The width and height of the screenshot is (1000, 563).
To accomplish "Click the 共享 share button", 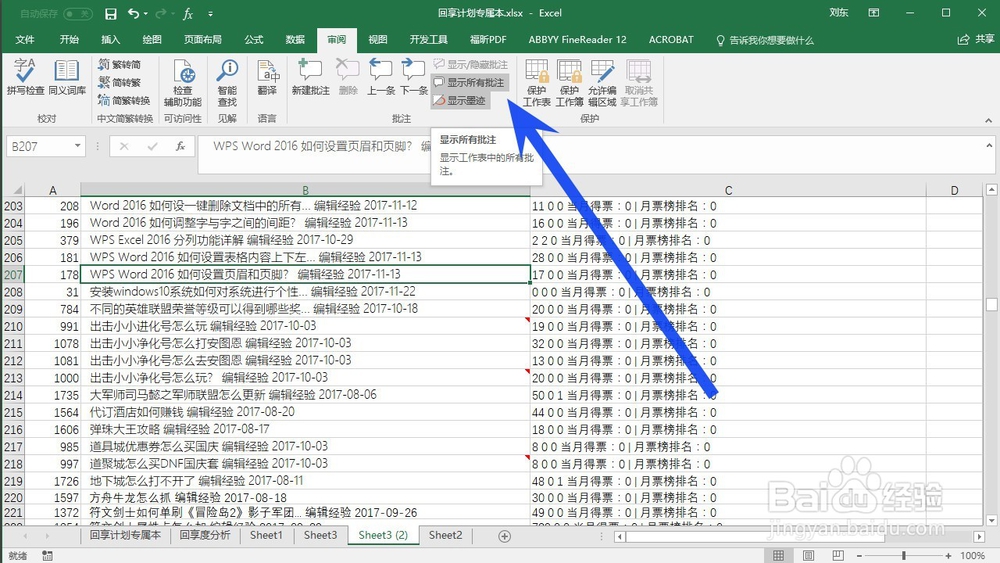I will [x=976, y=40].
